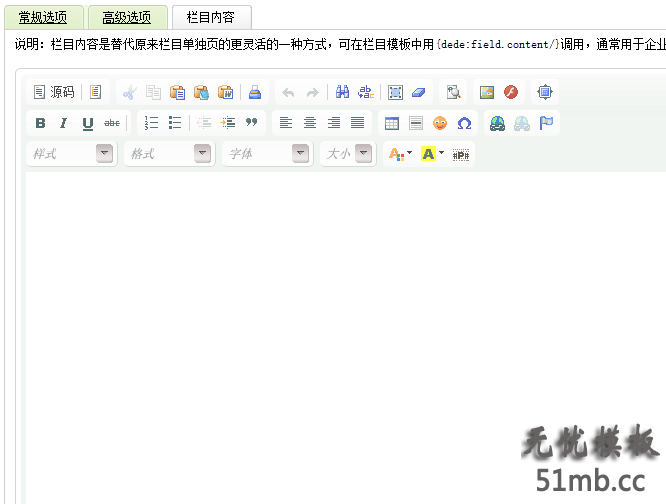Click the Show Blocks icon

tap(461, 155)
